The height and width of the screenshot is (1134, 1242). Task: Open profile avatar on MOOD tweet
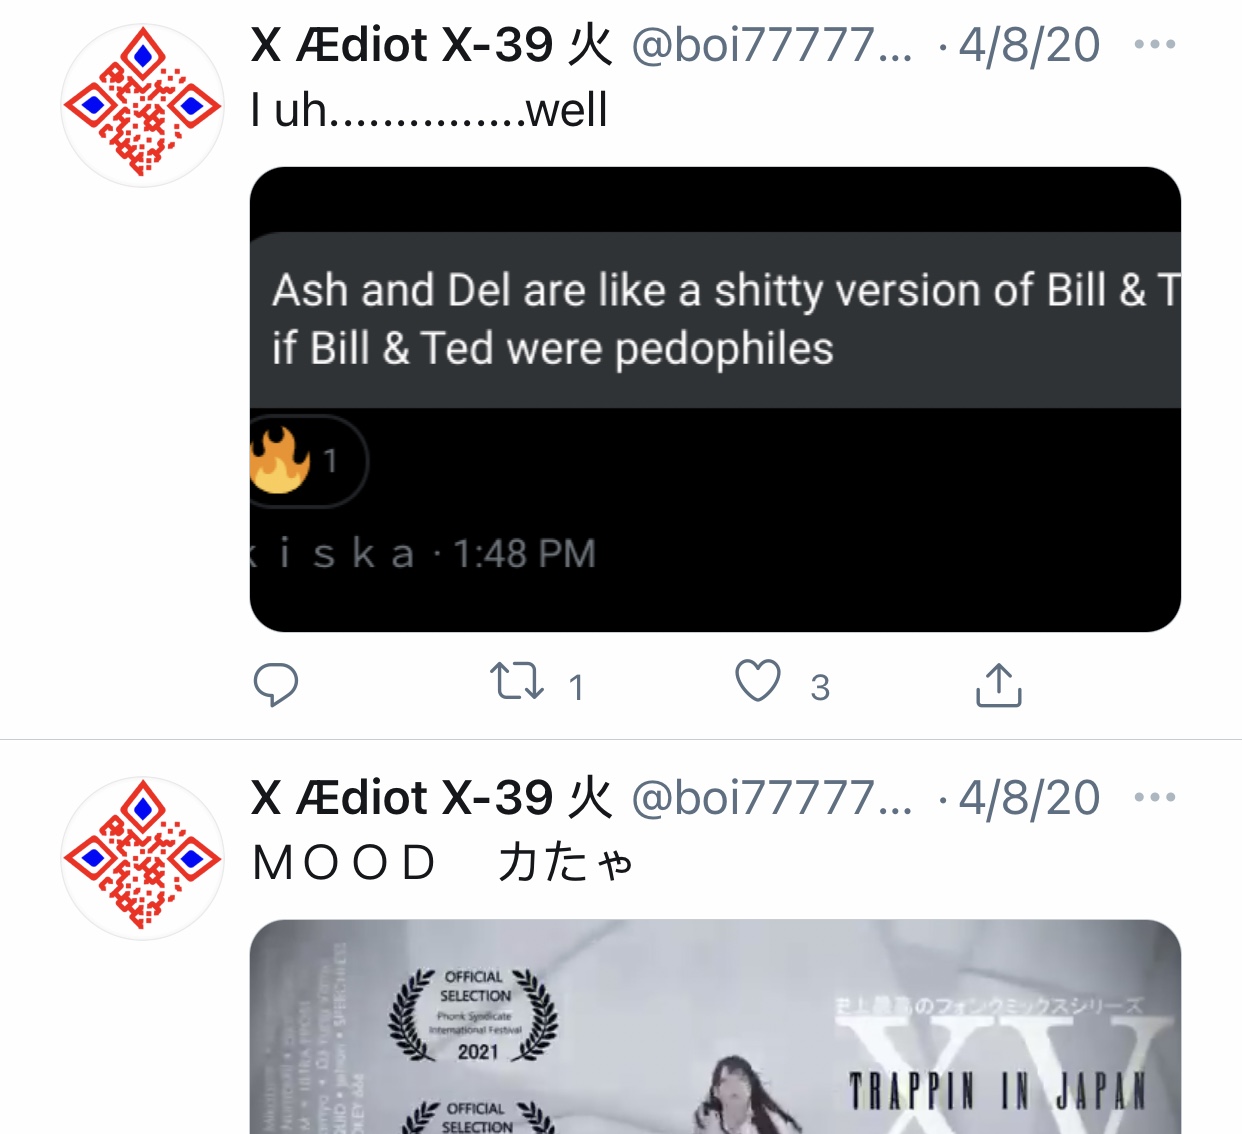(x=142, y=858)
